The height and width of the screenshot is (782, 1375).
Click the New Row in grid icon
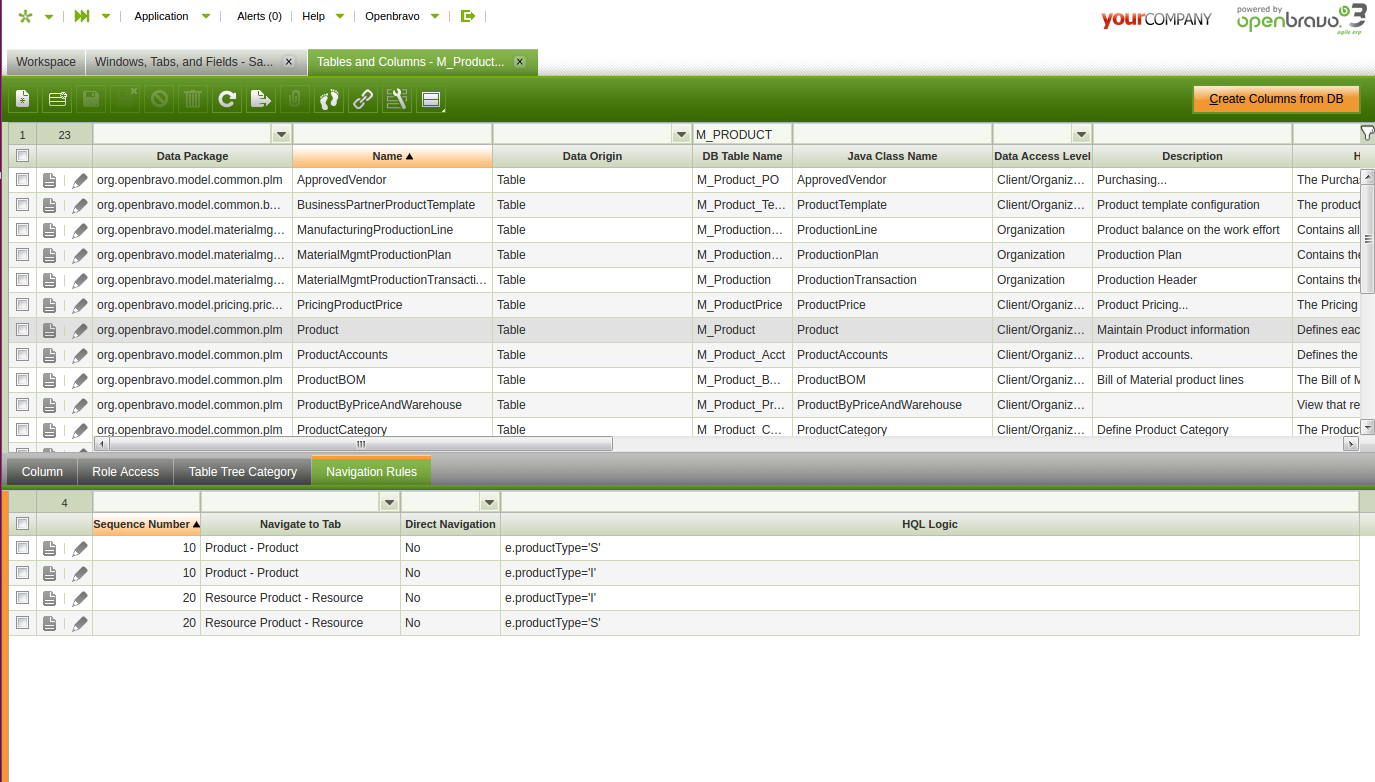pos(57,99)
